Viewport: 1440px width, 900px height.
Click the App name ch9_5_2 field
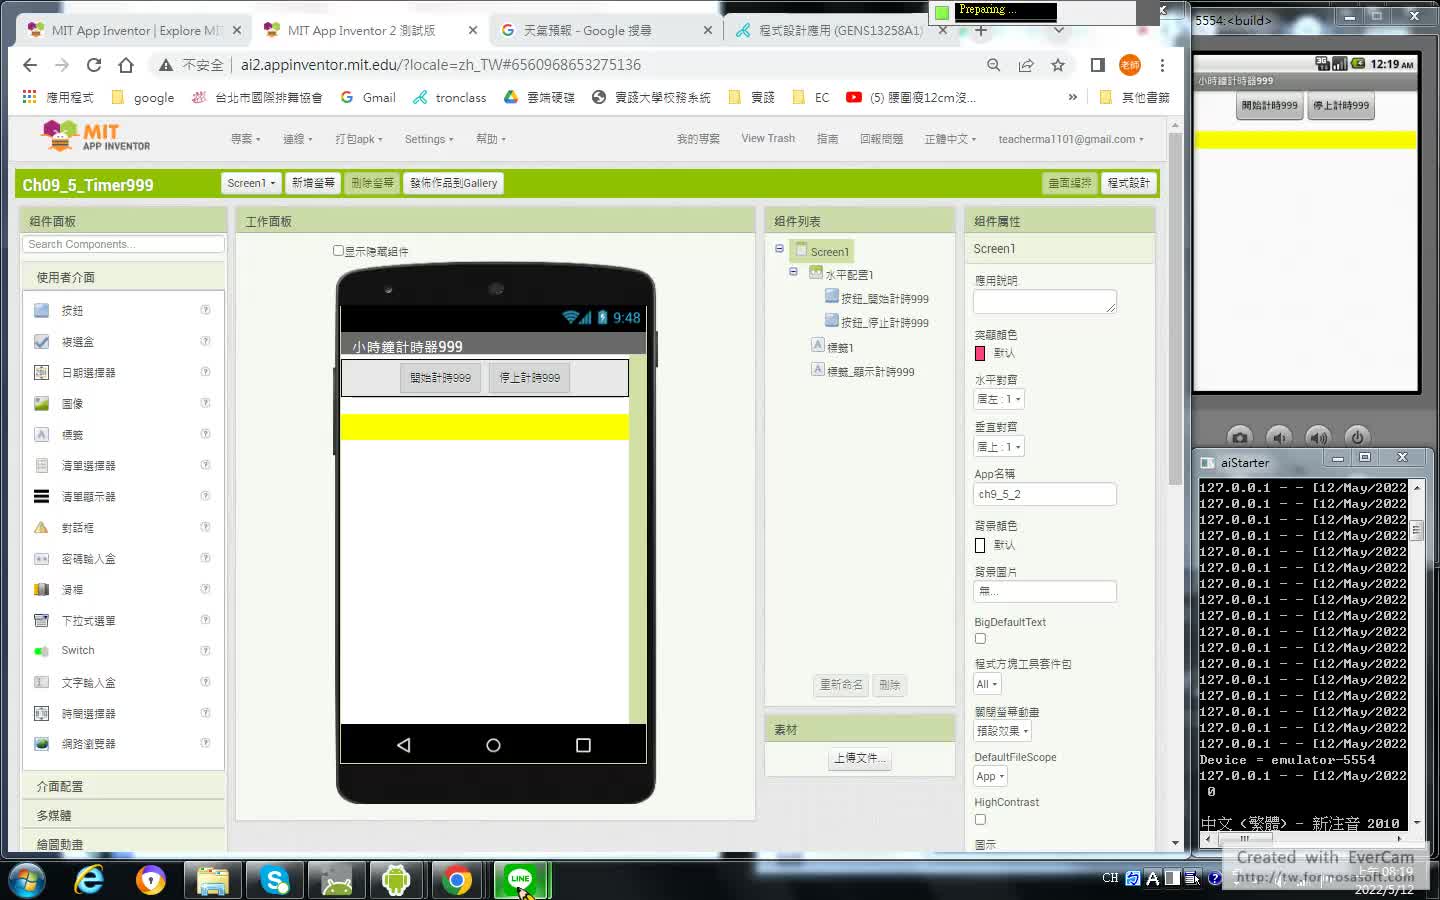click(1045, 494)
